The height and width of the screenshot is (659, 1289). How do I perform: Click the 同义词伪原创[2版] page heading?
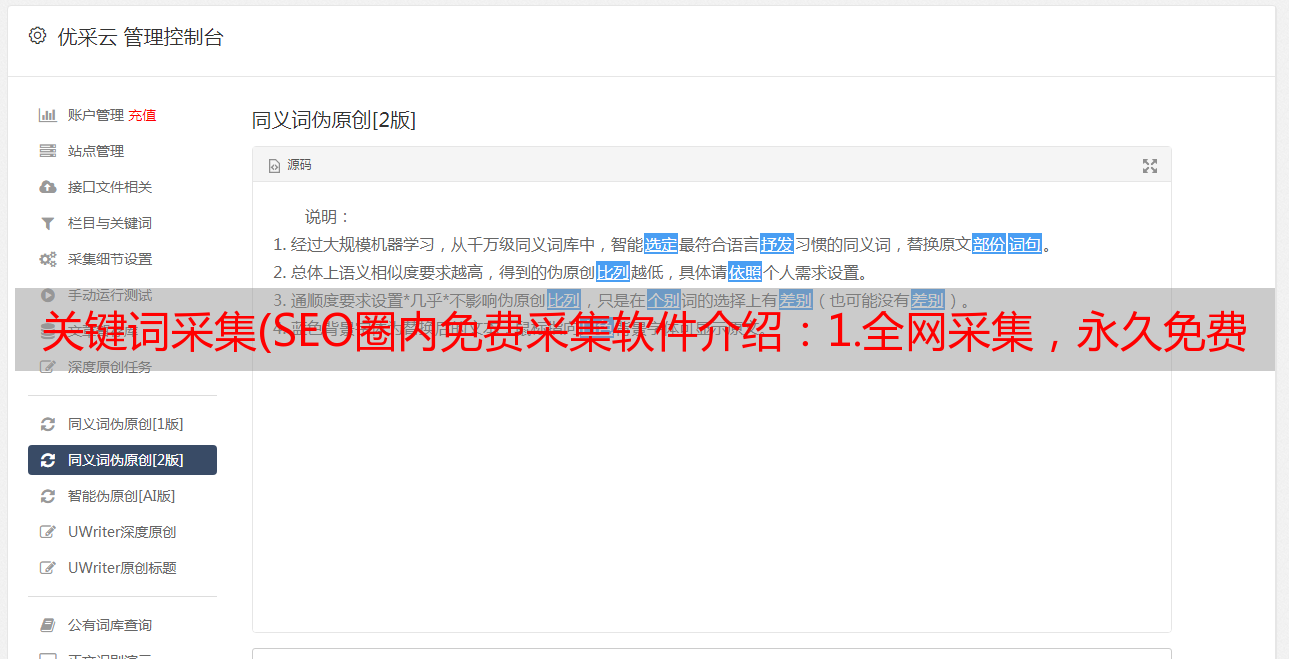coord(334,120)
